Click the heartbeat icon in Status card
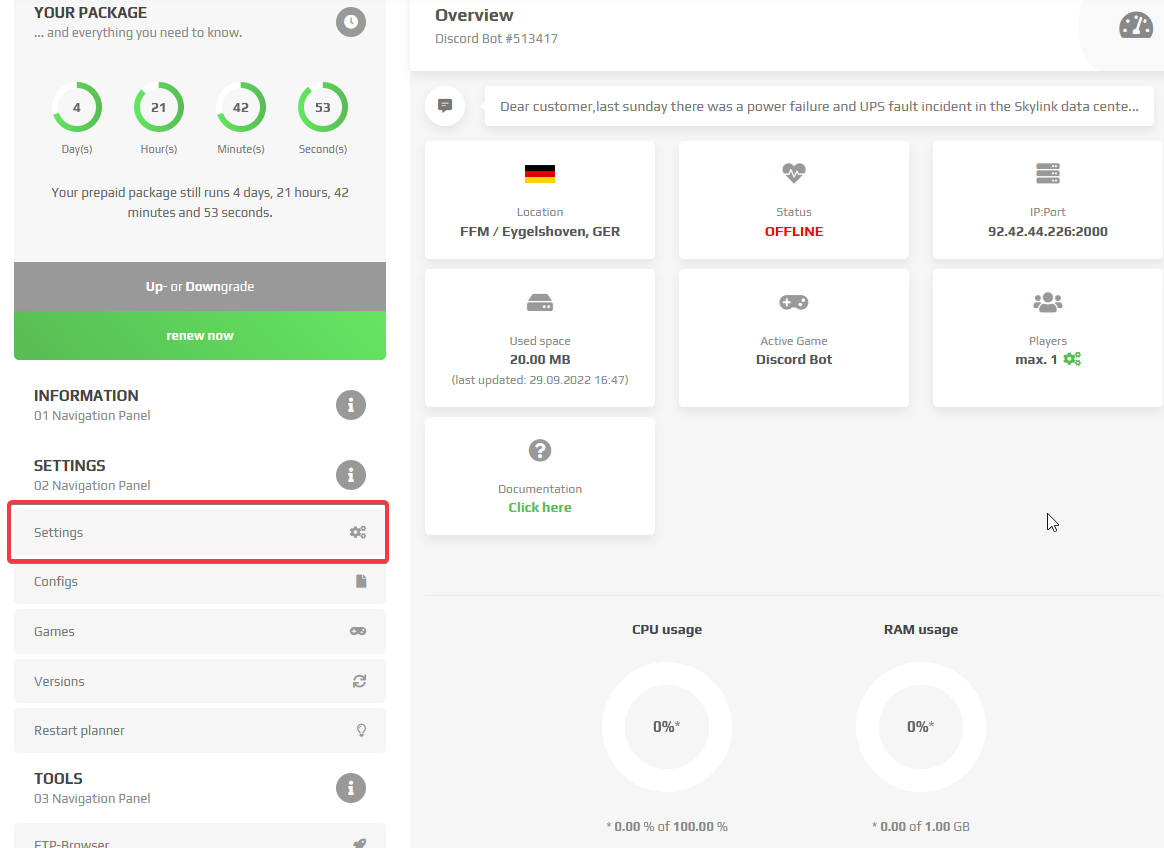1164x848 pixels. [794, 173]
